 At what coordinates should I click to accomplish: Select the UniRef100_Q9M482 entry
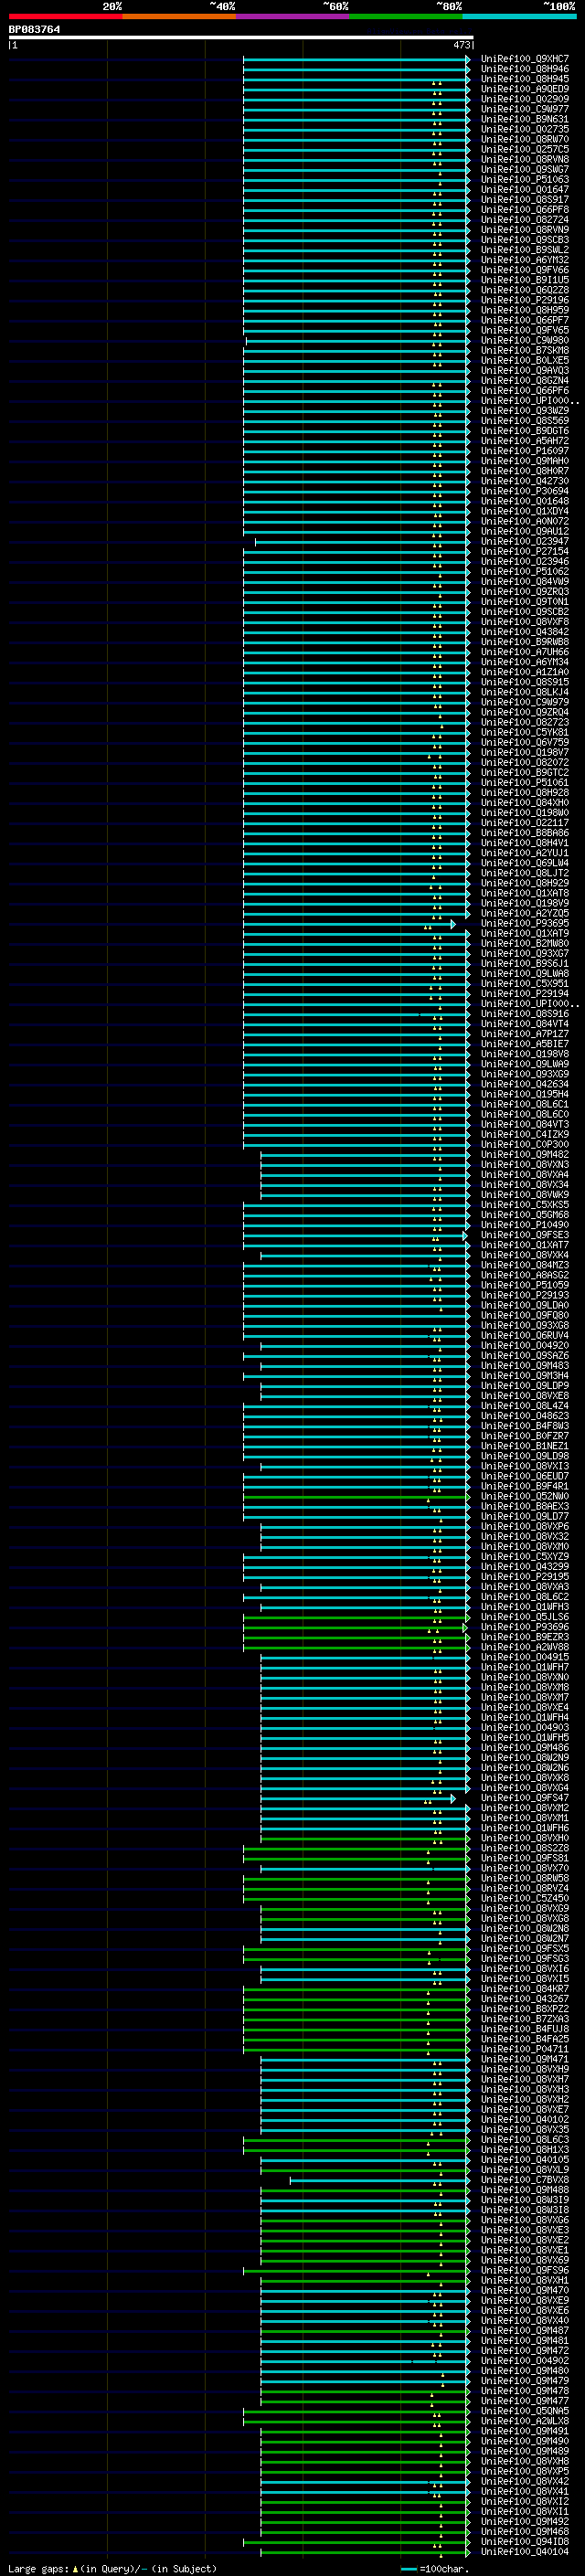click(525, 1155)
